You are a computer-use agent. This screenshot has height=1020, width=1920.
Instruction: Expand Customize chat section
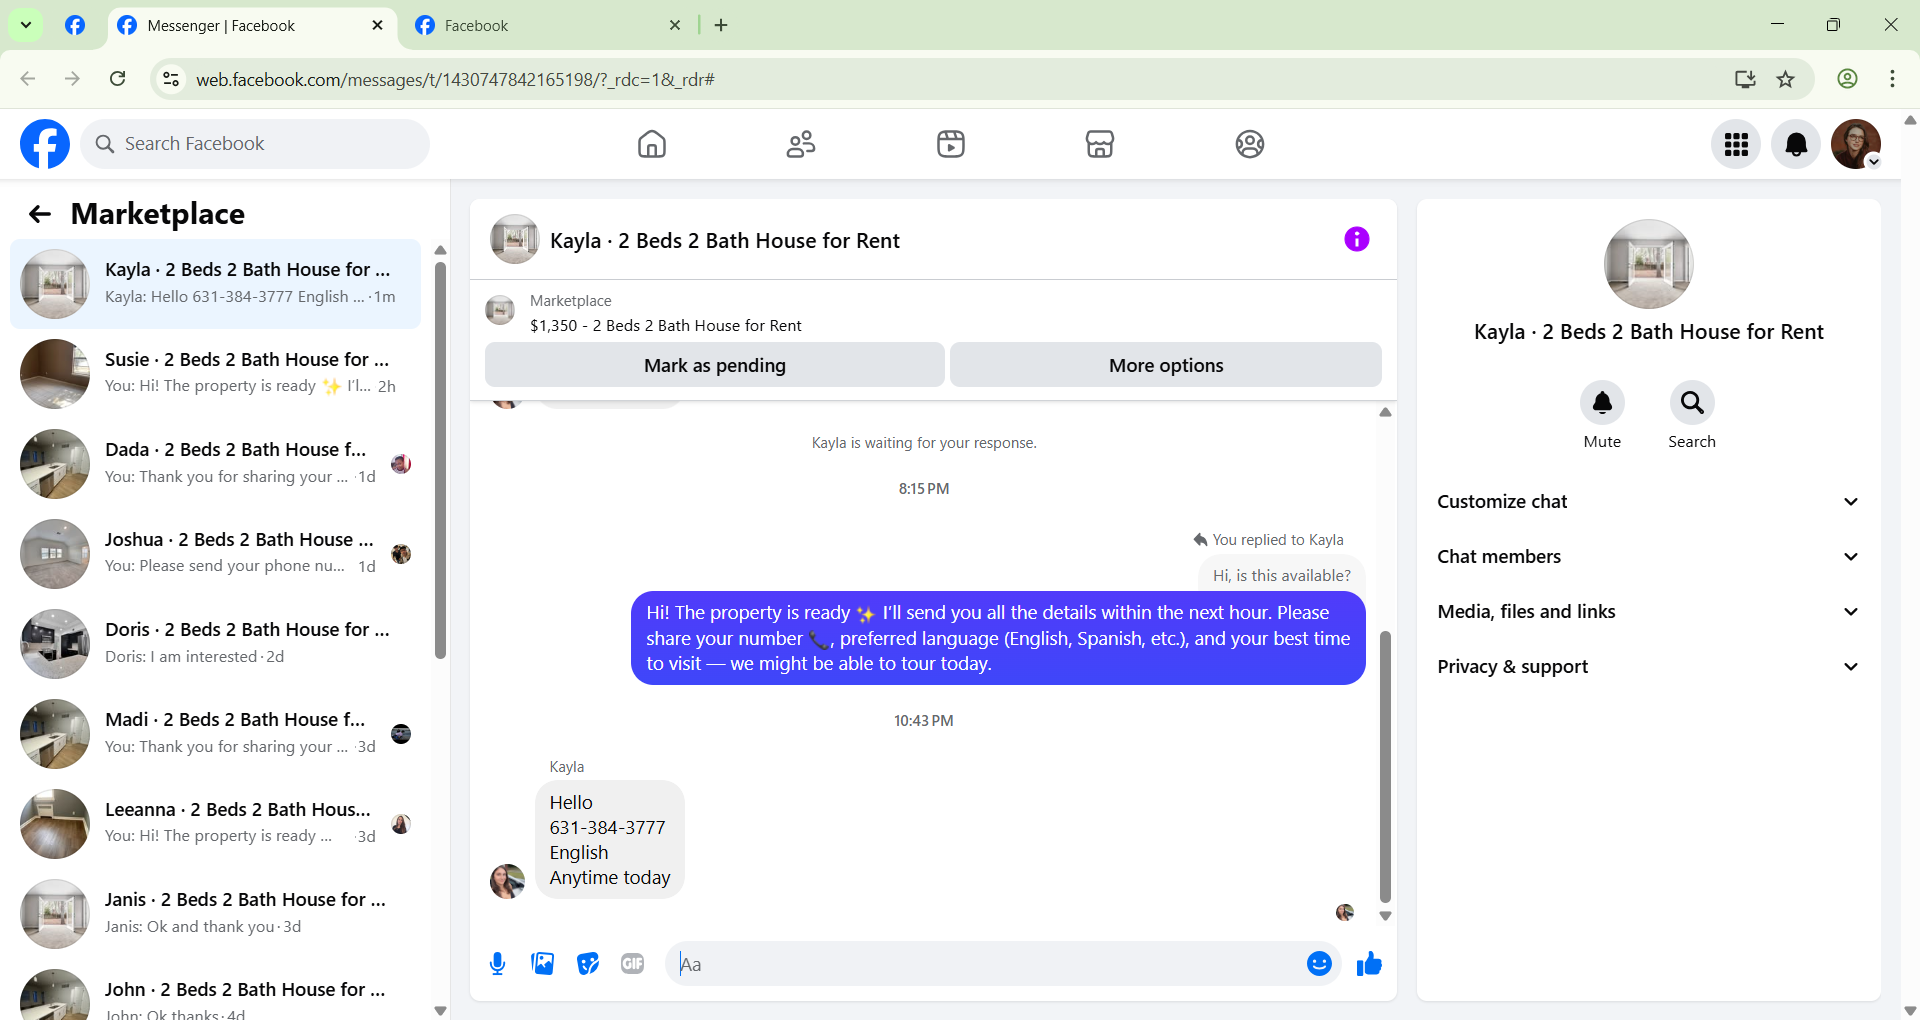(1648, 502)
